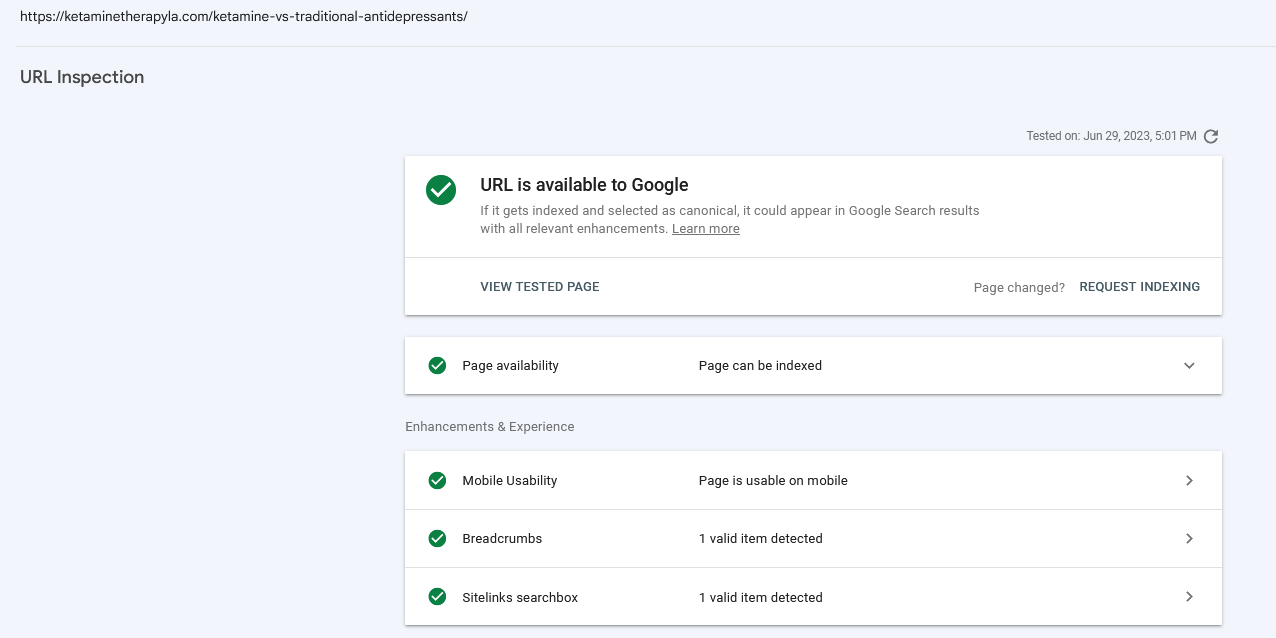Click green checkmark next to Mobile Usability
This screenshot has width=1276, height=638.
tap(437, 481)
